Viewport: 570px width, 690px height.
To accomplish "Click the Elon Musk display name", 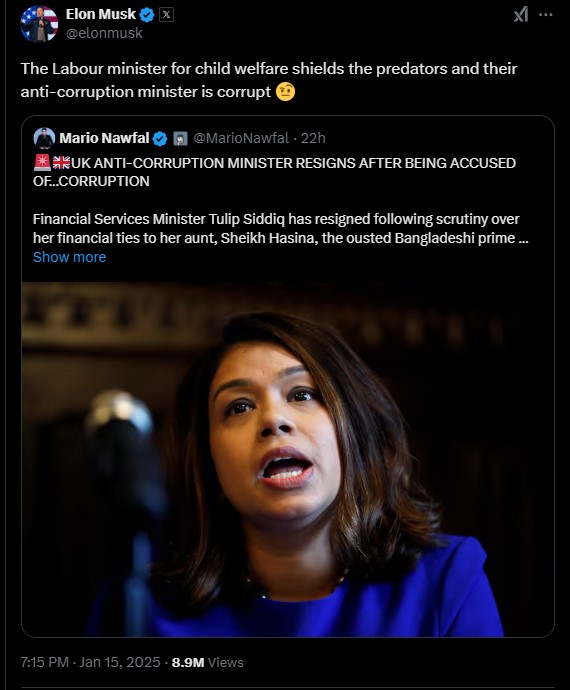I will [x=100, y=14].
